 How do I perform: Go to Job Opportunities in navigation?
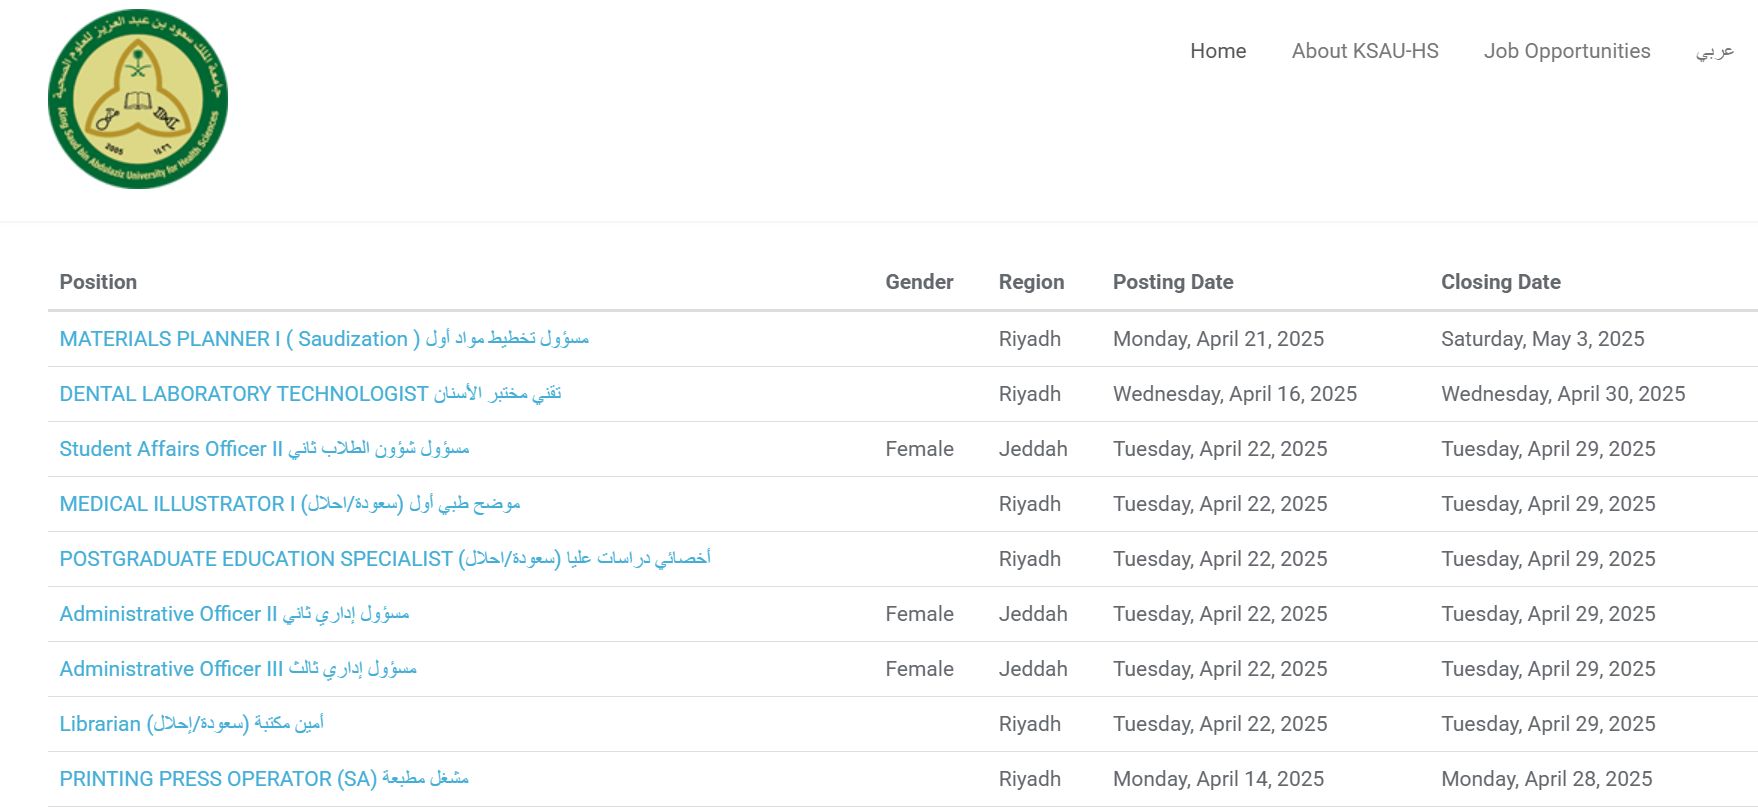(1567, 51)
